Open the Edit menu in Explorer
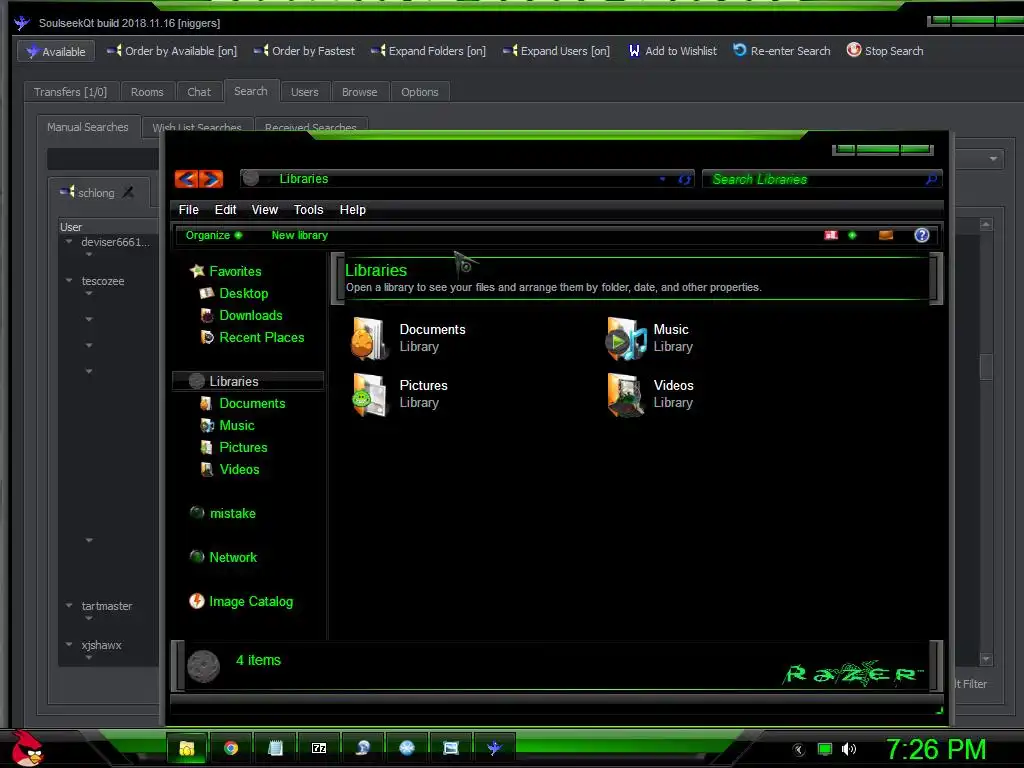 [225, 210]
